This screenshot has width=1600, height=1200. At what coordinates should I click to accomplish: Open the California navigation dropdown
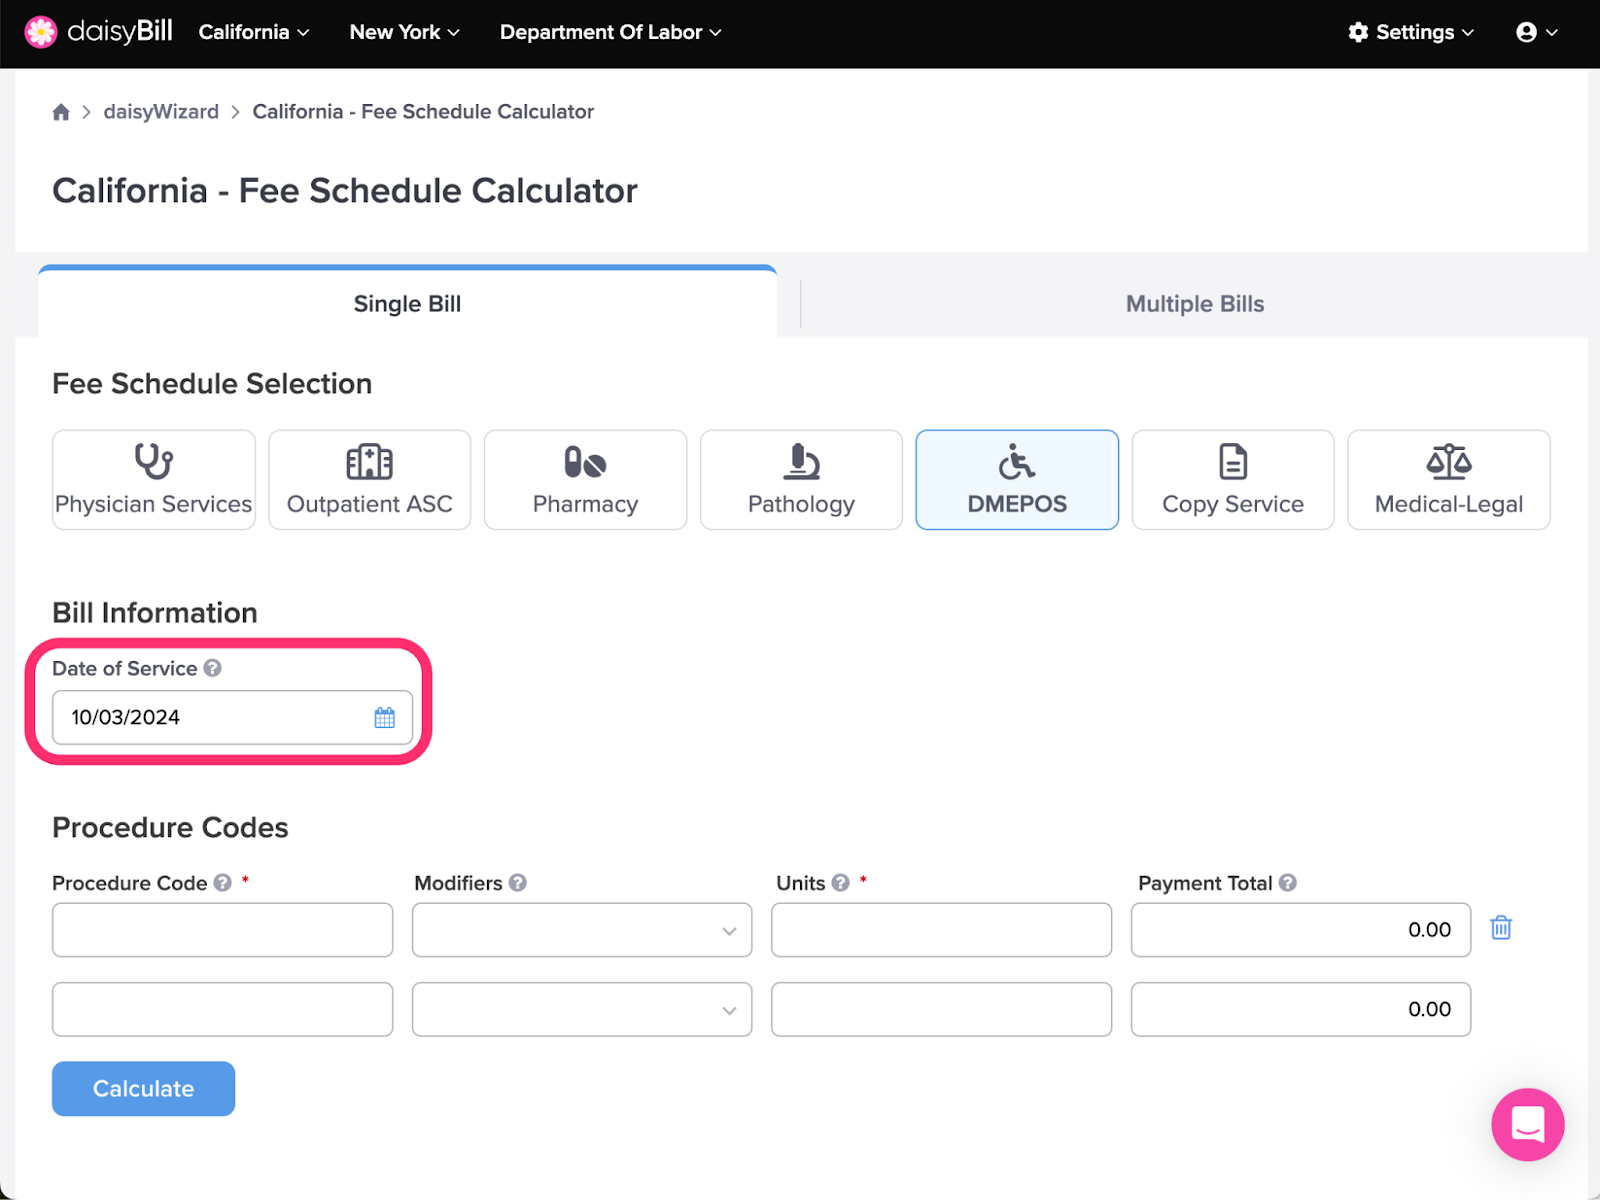pos(254,32)
